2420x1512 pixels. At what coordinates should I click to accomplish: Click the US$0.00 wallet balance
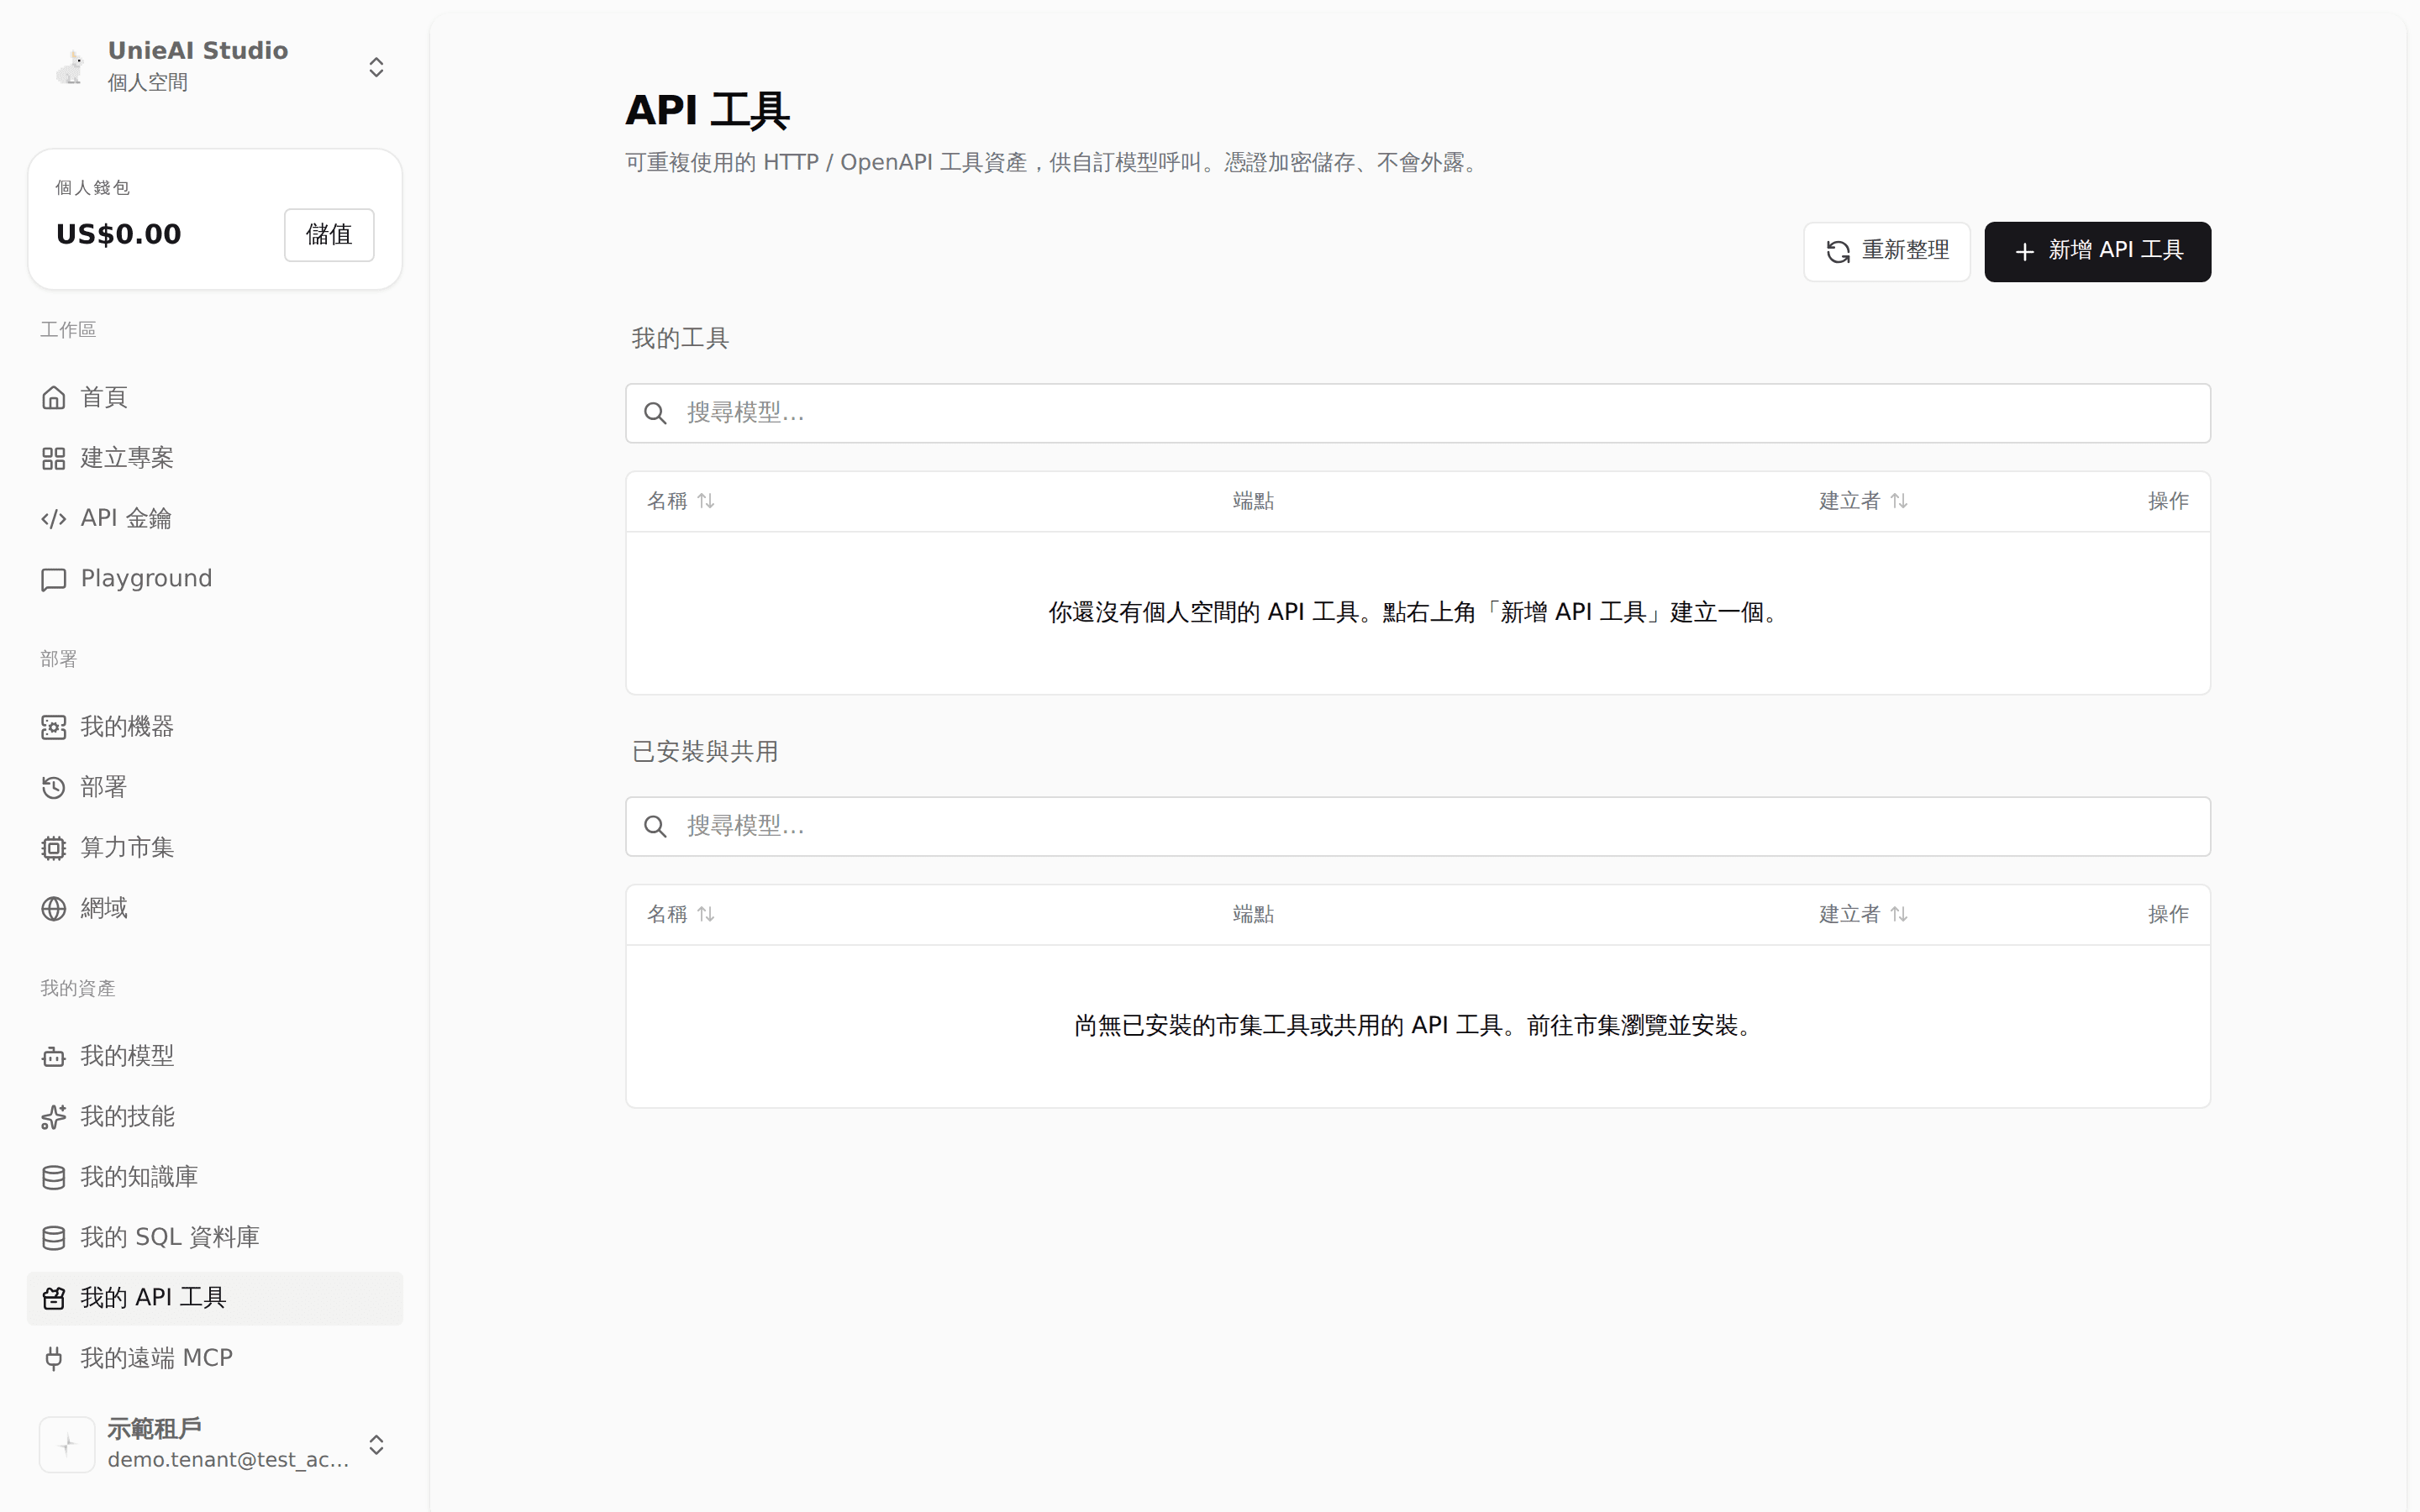119,235
